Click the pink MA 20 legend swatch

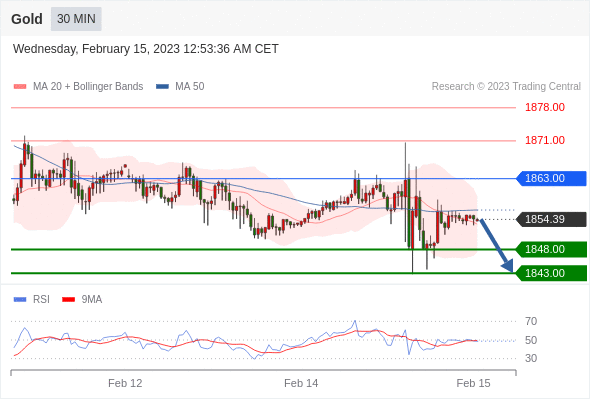coord(20,87)
